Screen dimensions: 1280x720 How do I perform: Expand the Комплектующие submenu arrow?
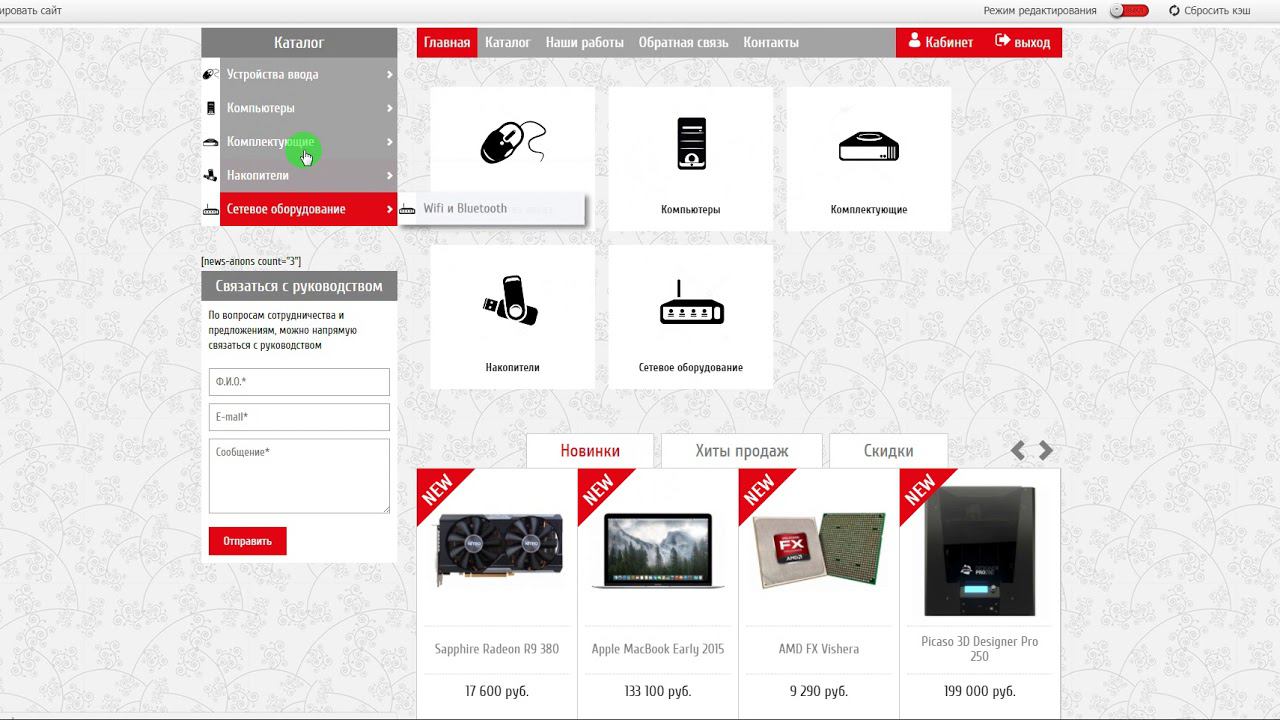tap(389, 142)
